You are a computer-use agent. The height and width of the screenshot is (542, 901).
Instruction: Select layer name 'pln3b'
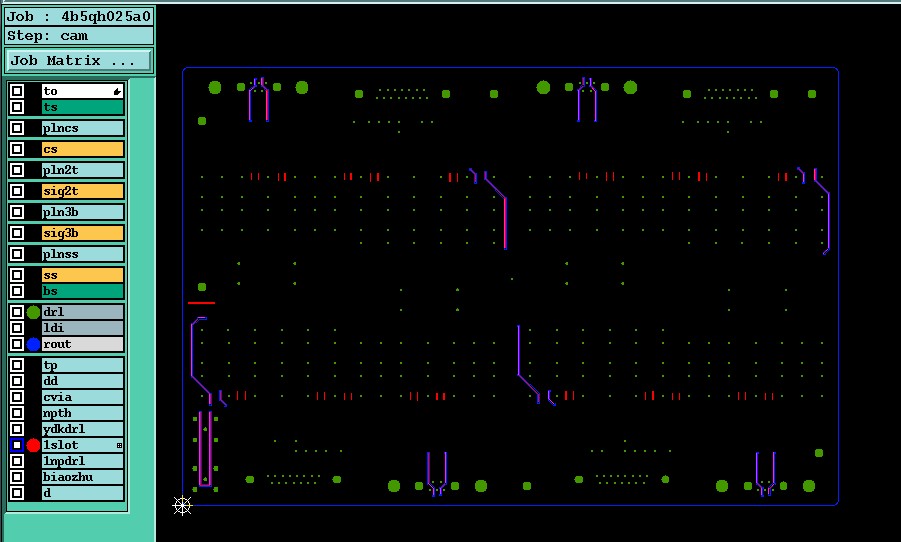tap(82, 212)
